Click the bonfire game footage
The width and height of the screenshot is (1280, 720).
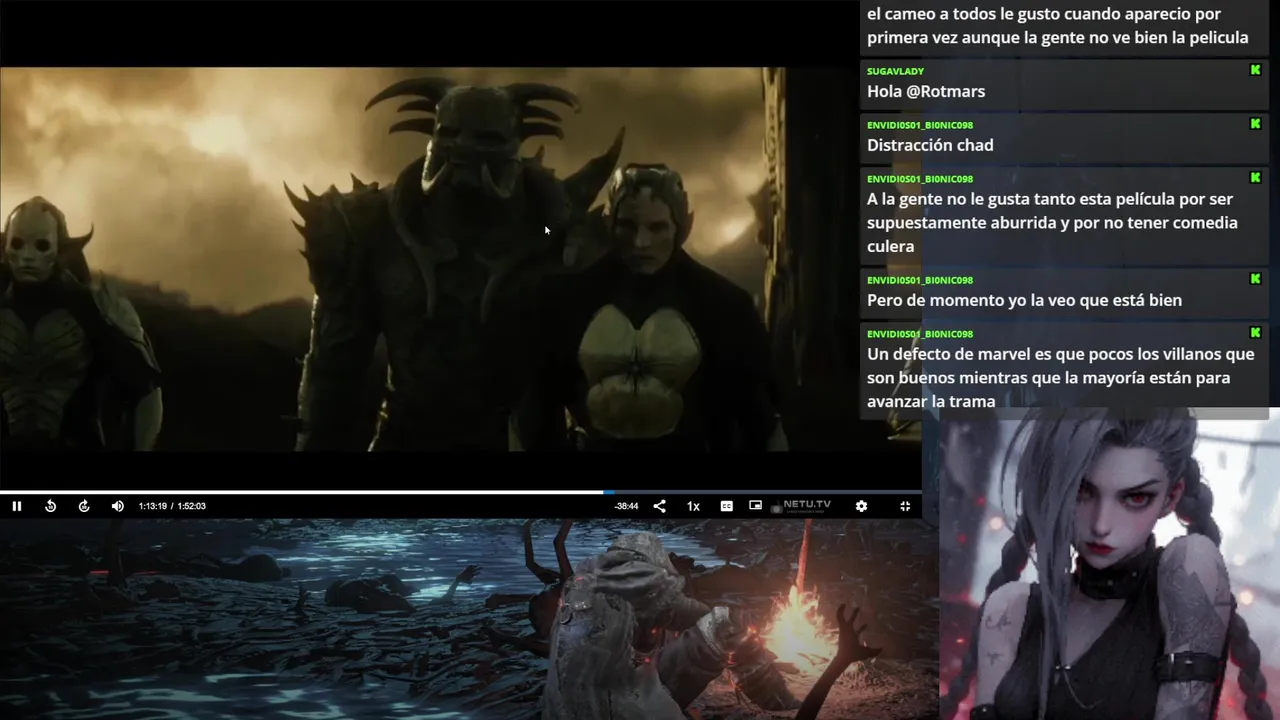(x=469, y=620)
